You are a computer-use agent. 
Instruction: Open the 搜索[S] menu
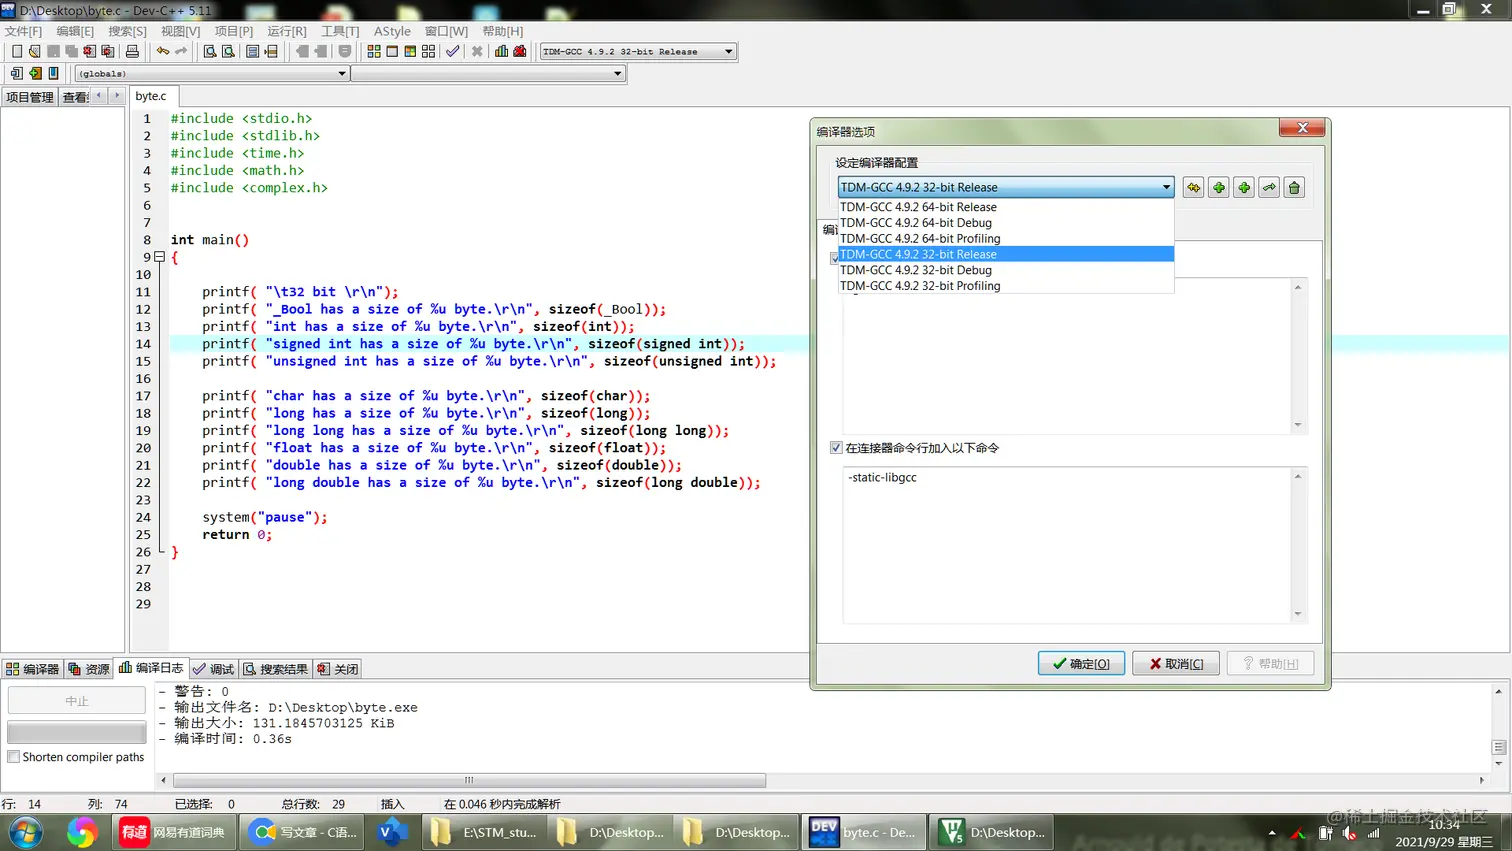(x=127, y=31)
